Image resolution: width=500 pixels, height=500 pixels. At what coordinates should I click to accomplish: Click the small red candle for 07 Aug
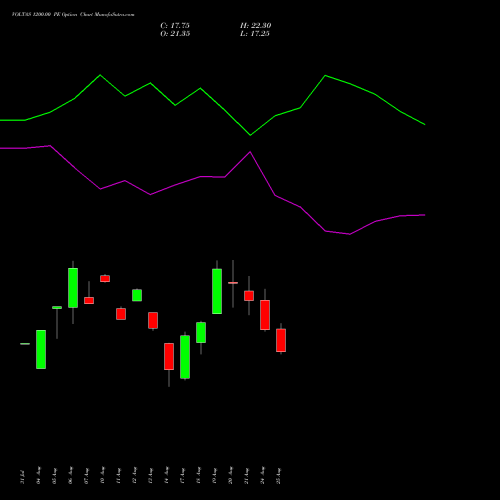(x=89, y=300)
